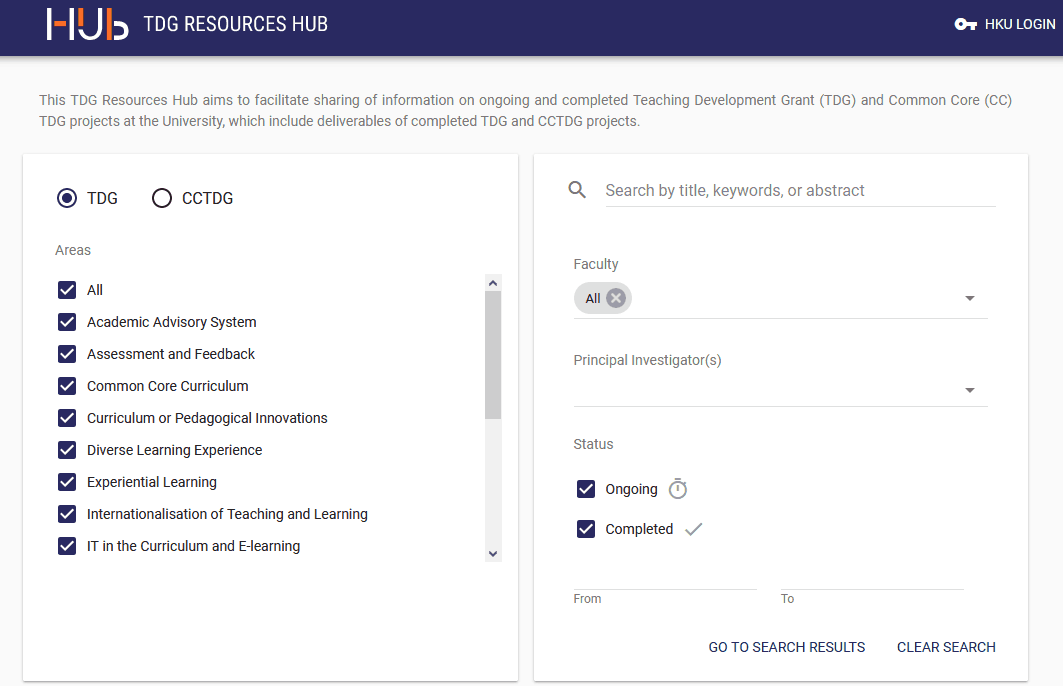
Task: Click the Faculty field label
Action: click(596, 264)
